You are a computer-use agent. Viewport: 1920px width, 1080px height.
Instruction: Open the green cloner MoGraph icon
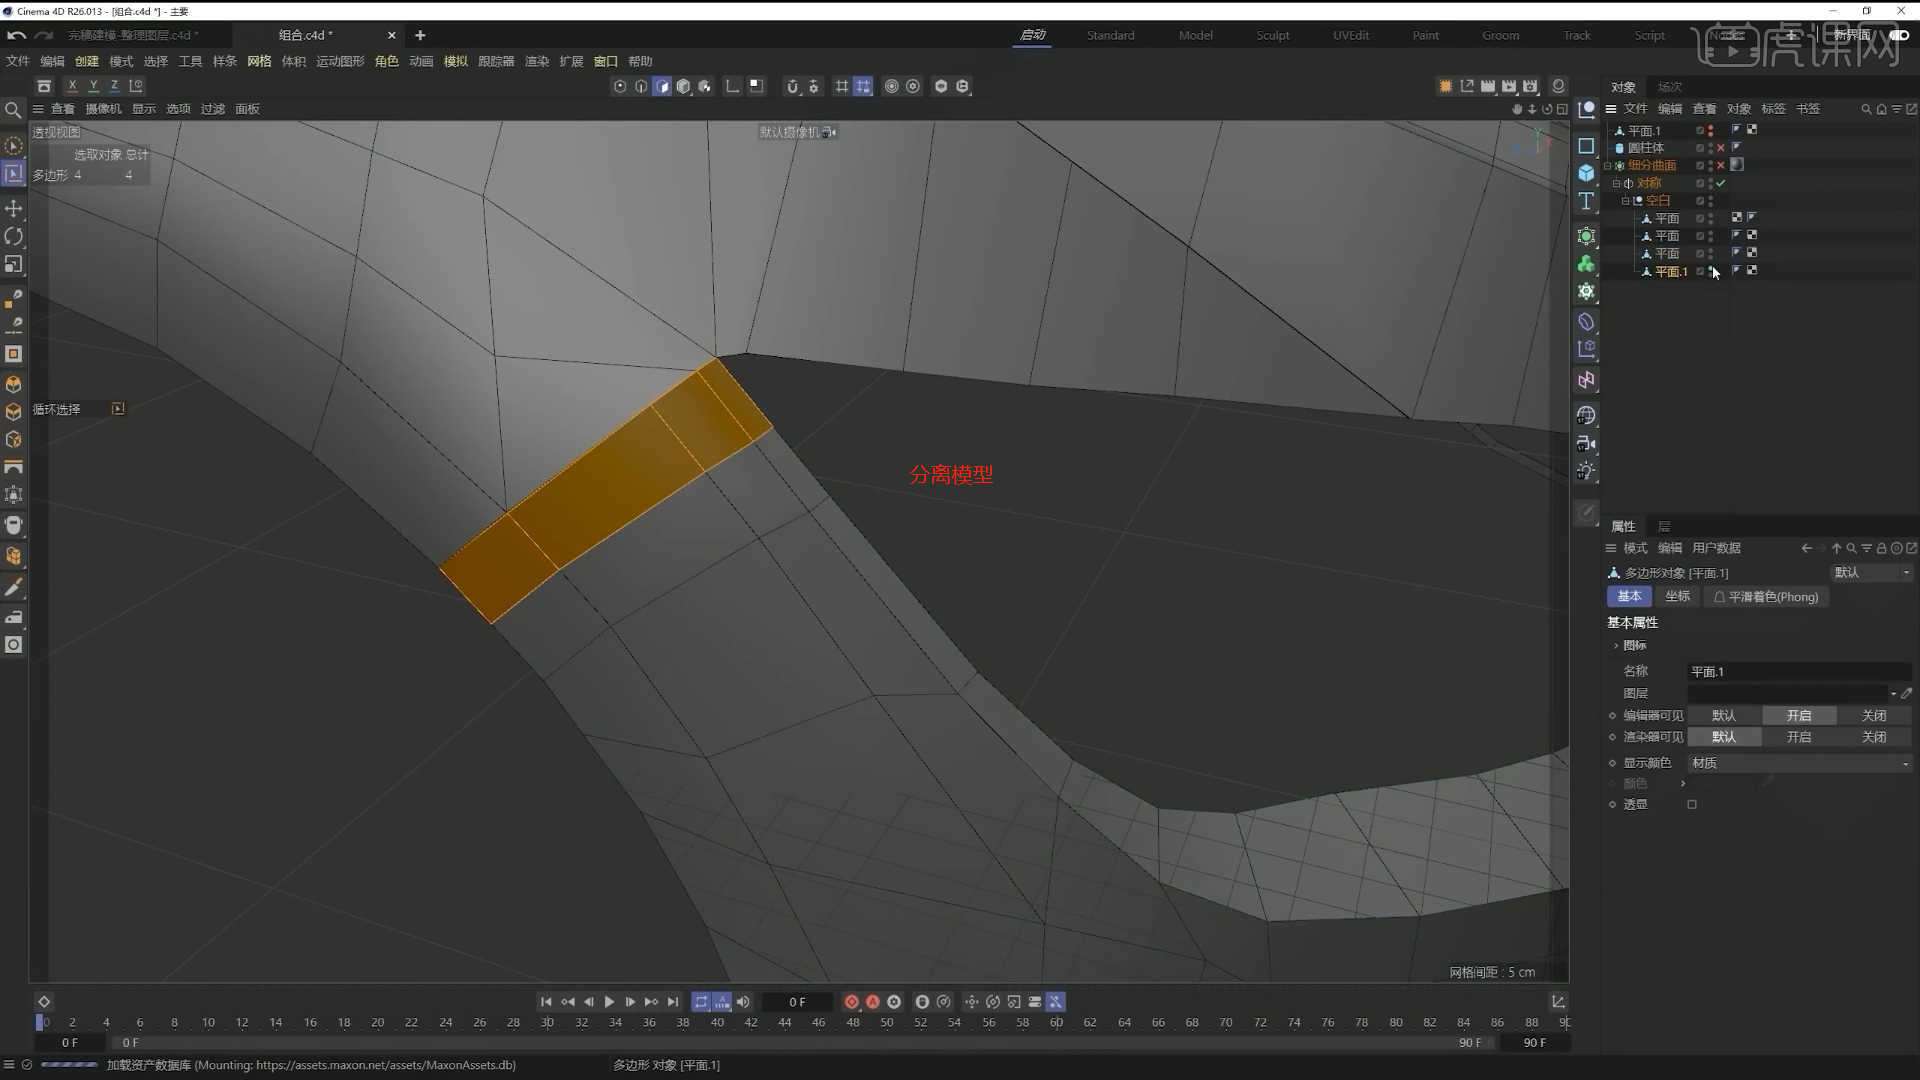pyautogui.click(x=1586, y=264)
